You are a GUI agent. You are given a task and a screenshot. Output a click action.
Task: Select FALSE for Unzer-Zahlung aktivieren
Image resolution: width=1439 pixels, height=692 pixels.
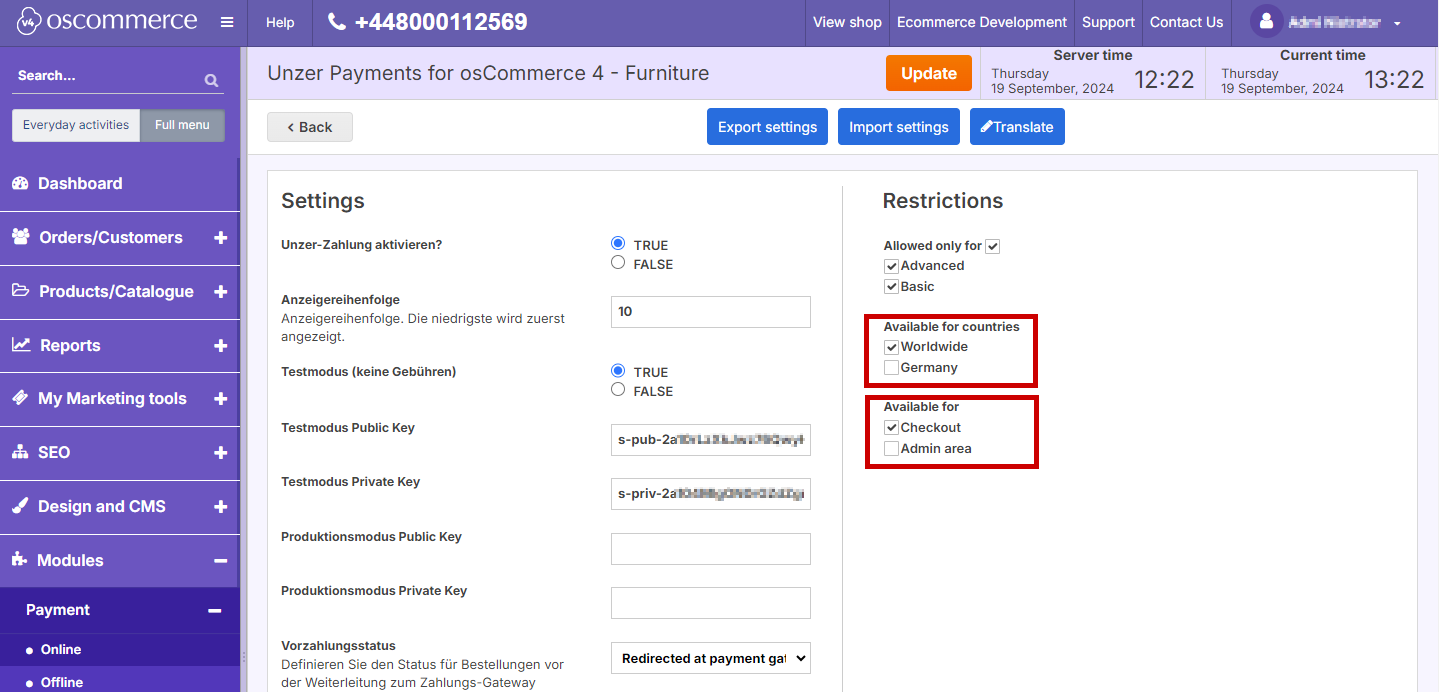618,262
